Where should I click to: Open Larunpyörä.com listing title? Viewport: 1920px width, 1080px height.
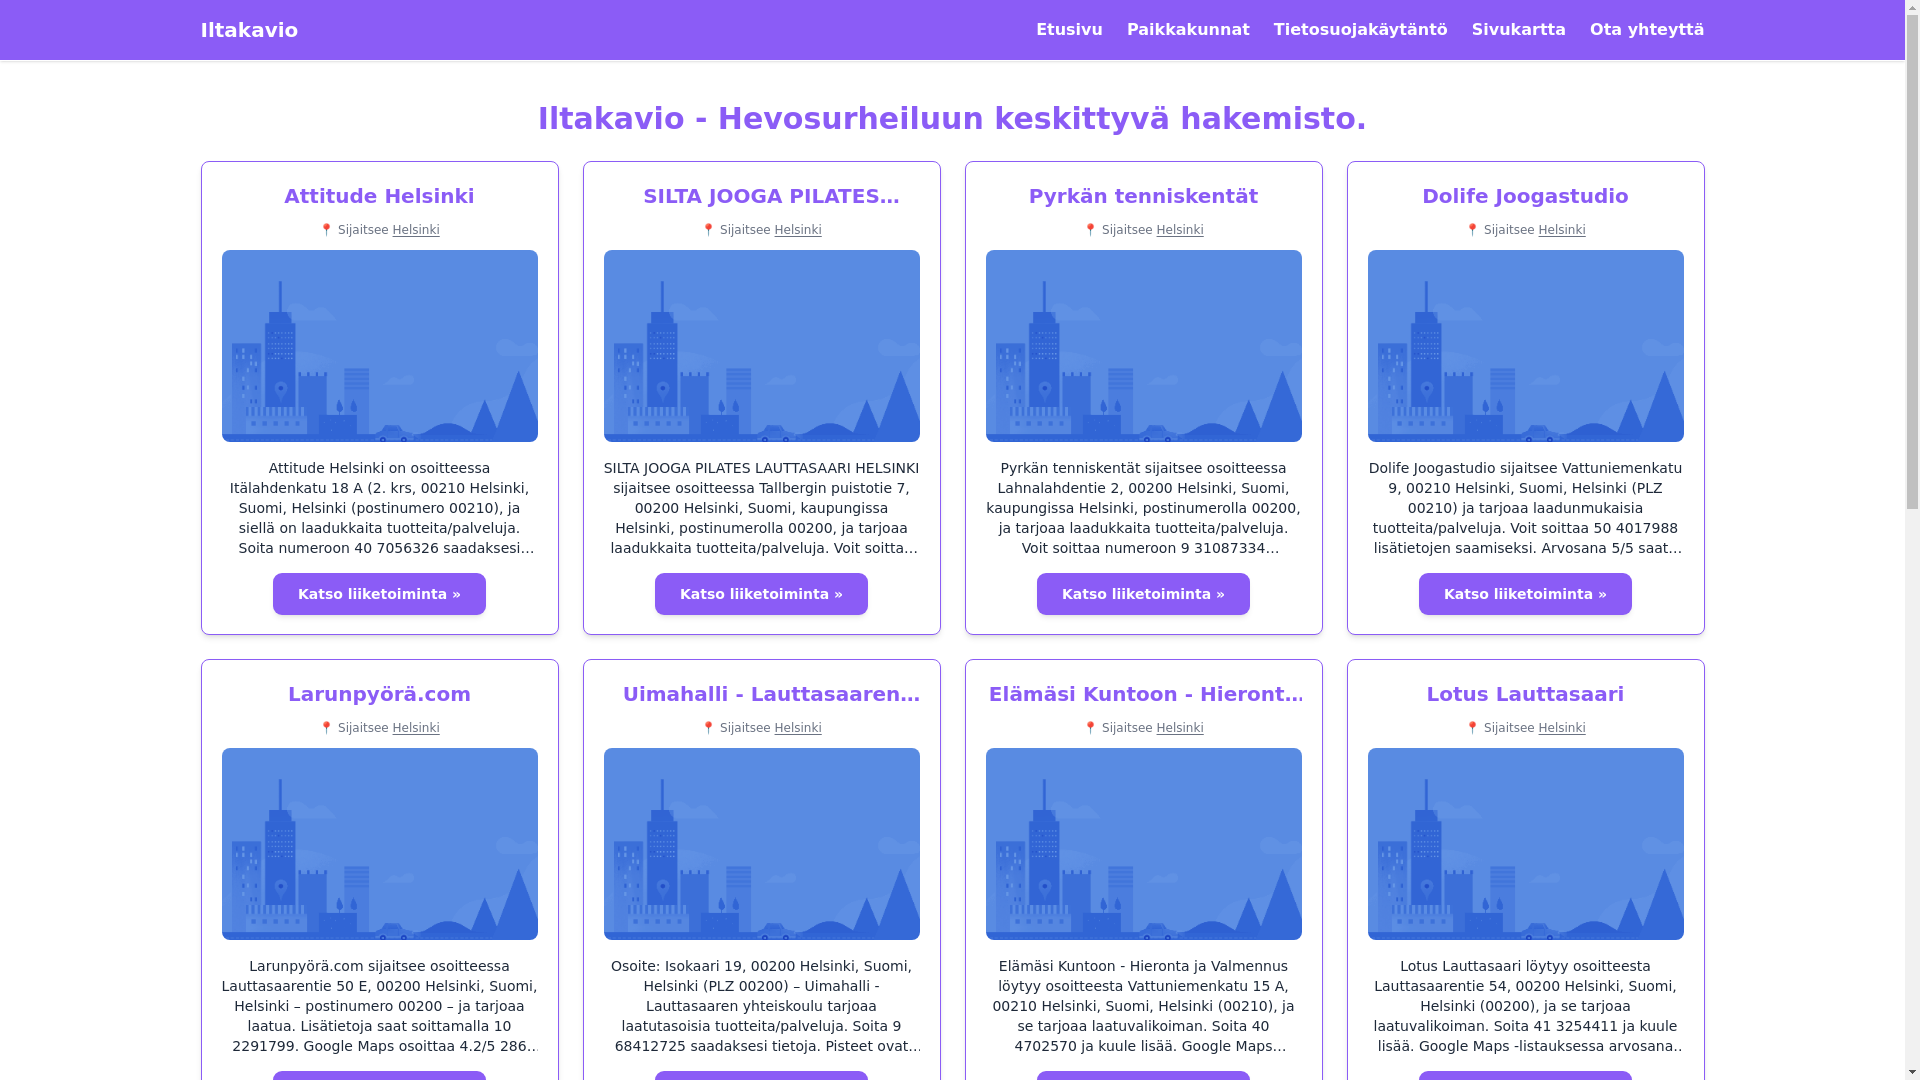(x=379, y=694)
